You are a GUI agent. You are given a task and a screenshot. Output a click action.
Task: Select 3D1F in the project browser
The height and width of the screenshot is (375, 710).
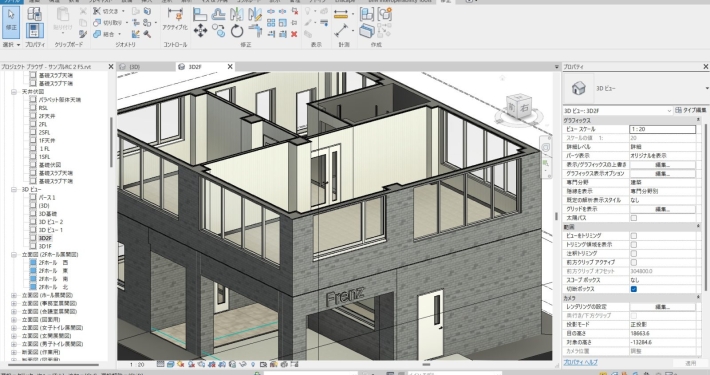tap(45, 246)
